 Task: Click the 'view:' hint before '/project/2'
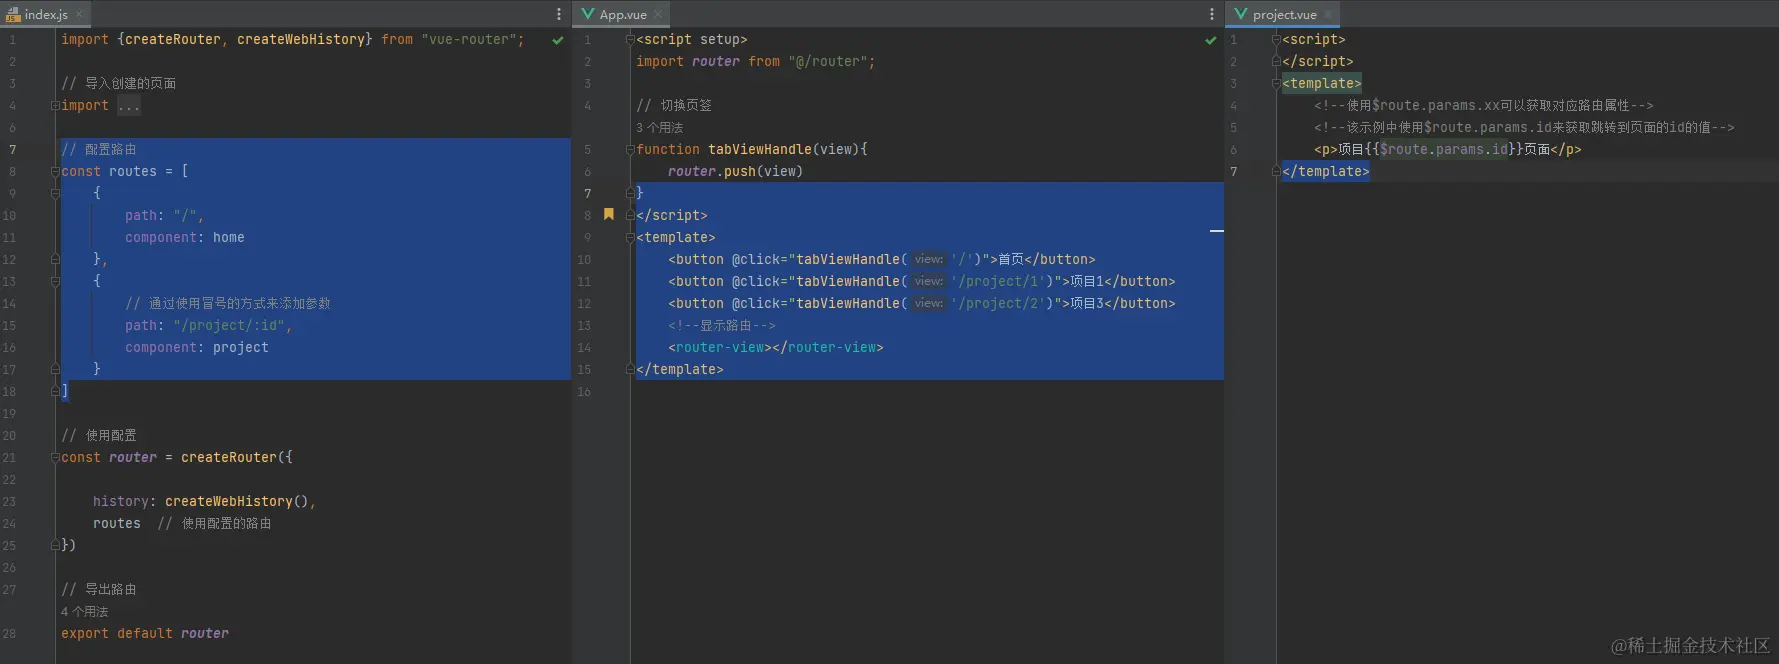(x=929, y=303)
